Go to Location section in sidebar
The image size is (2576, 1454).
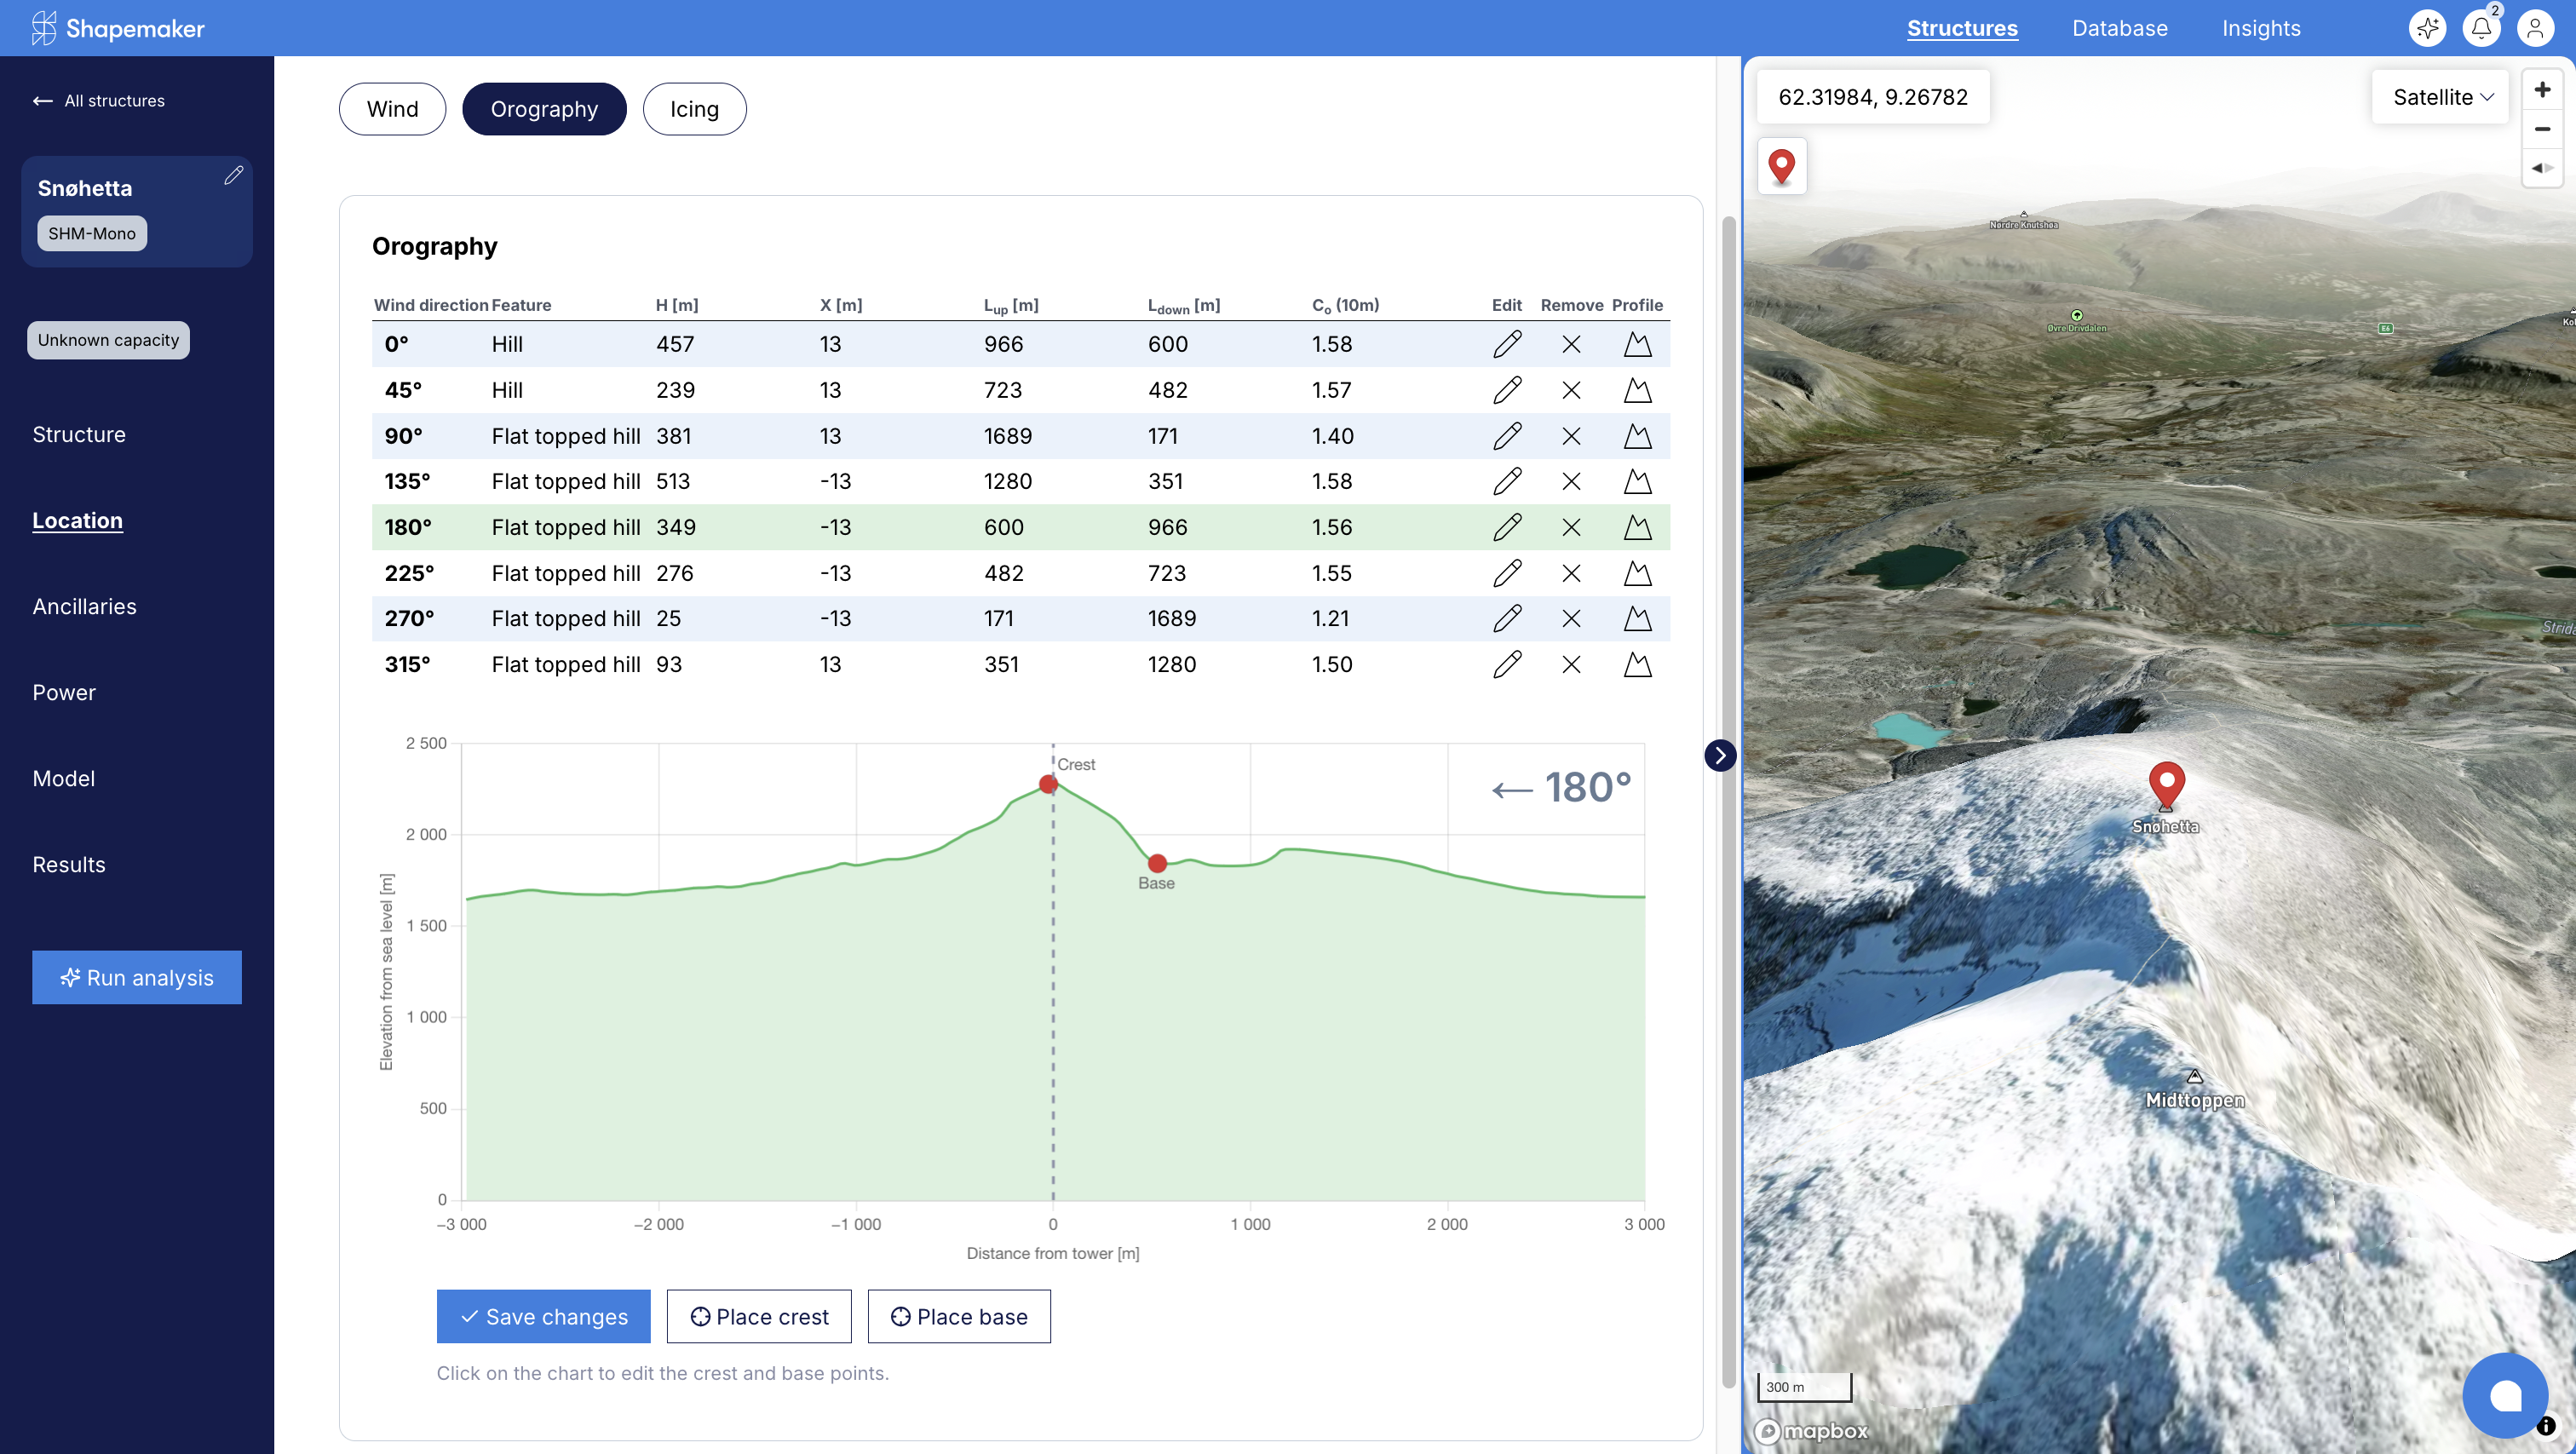(x=77, y=520)
